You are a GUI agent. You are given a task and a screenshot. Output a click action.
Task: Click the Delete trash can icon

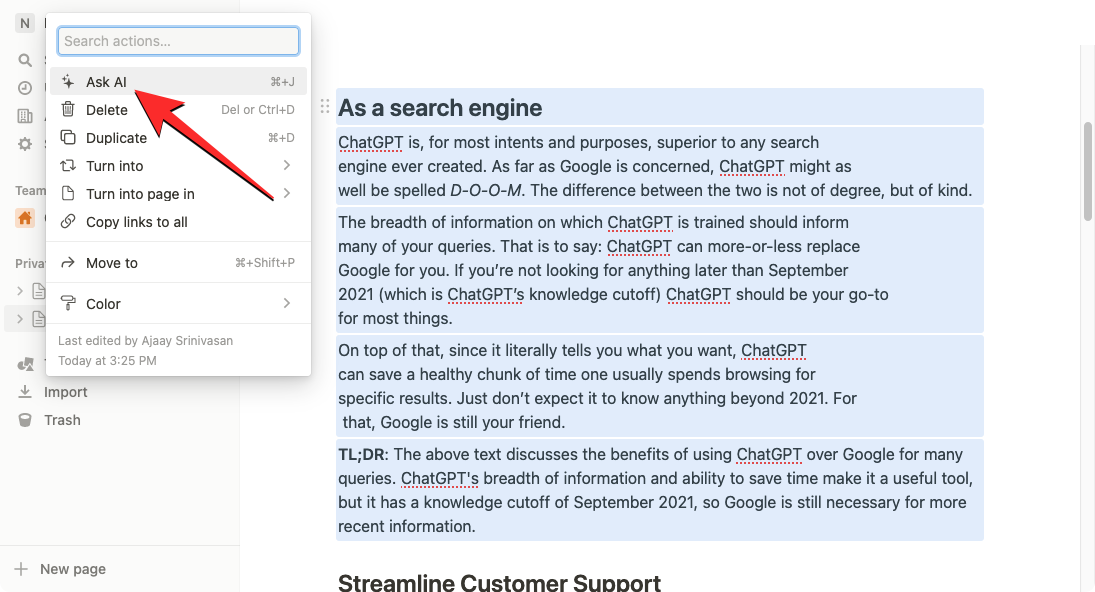[x=68, y=110]
